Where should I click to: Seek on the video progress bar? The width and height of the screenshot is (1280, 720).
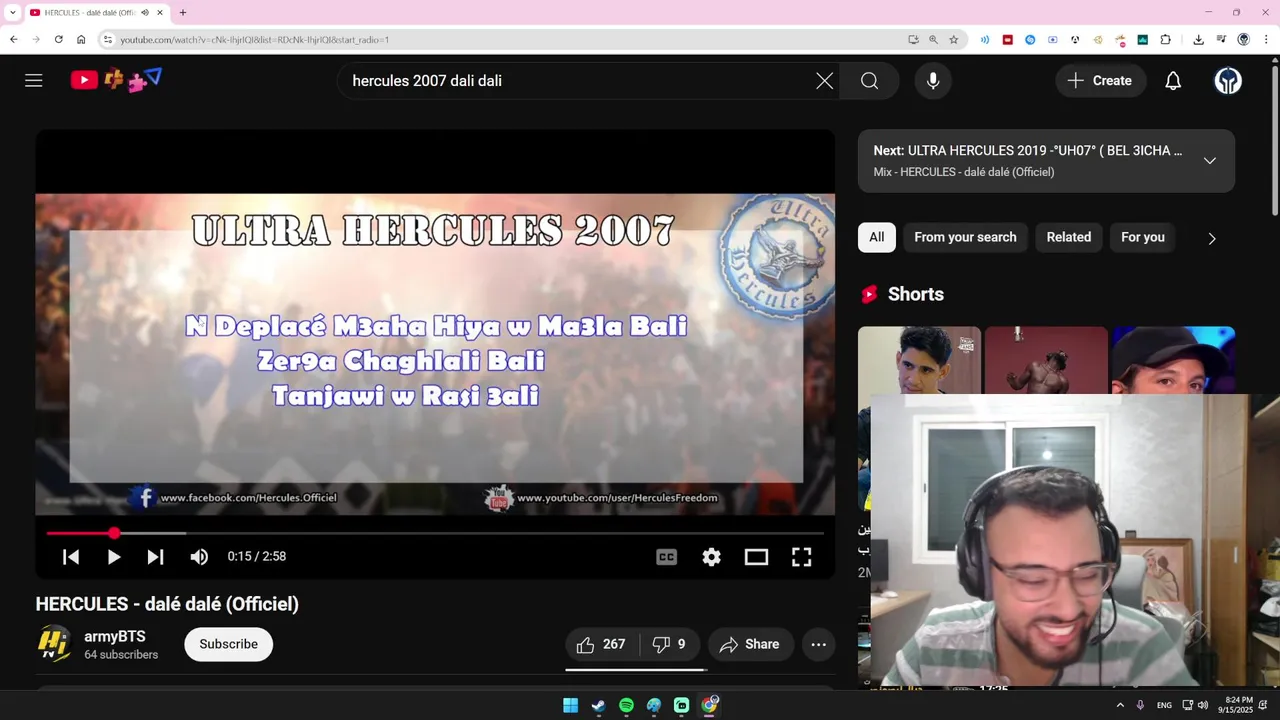tap(435, 534)
